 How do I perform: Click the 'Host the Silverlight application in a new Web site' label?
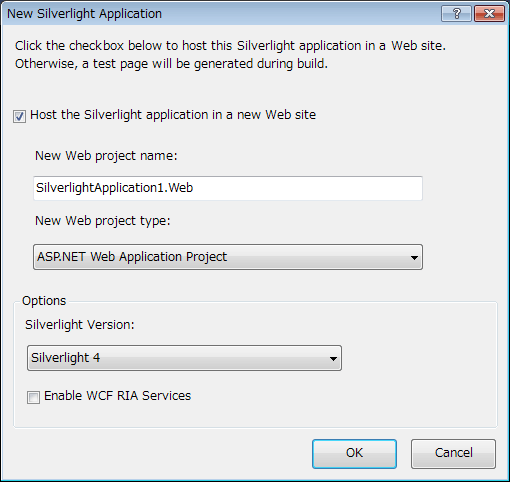click(x=173, y=115)
